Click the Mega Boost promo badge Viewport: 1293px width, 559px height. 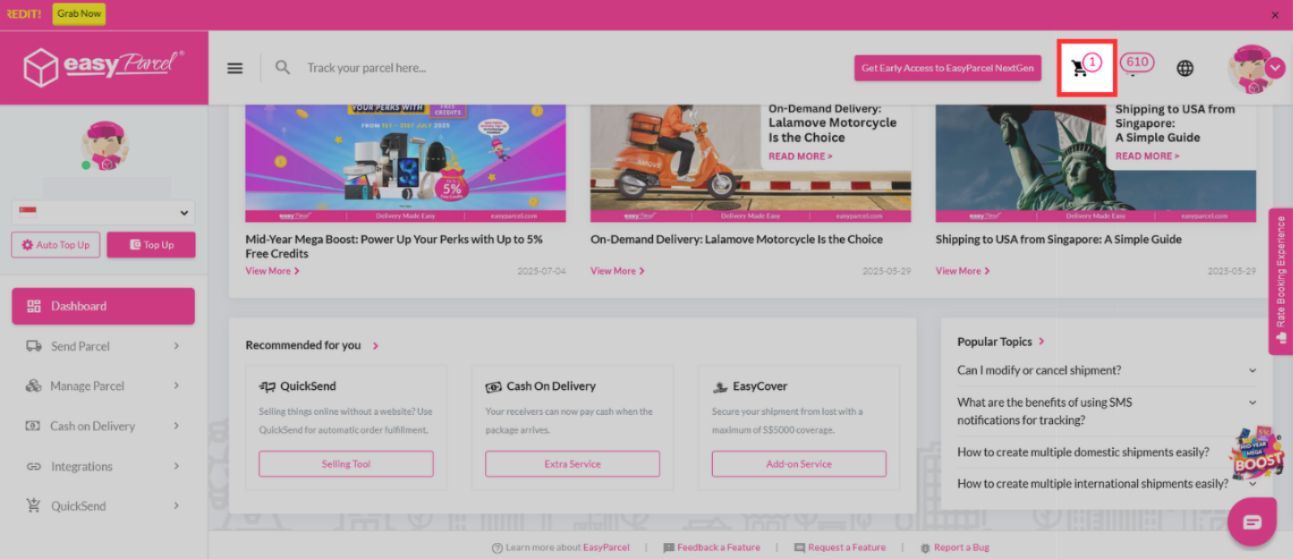click(1256, 455)
